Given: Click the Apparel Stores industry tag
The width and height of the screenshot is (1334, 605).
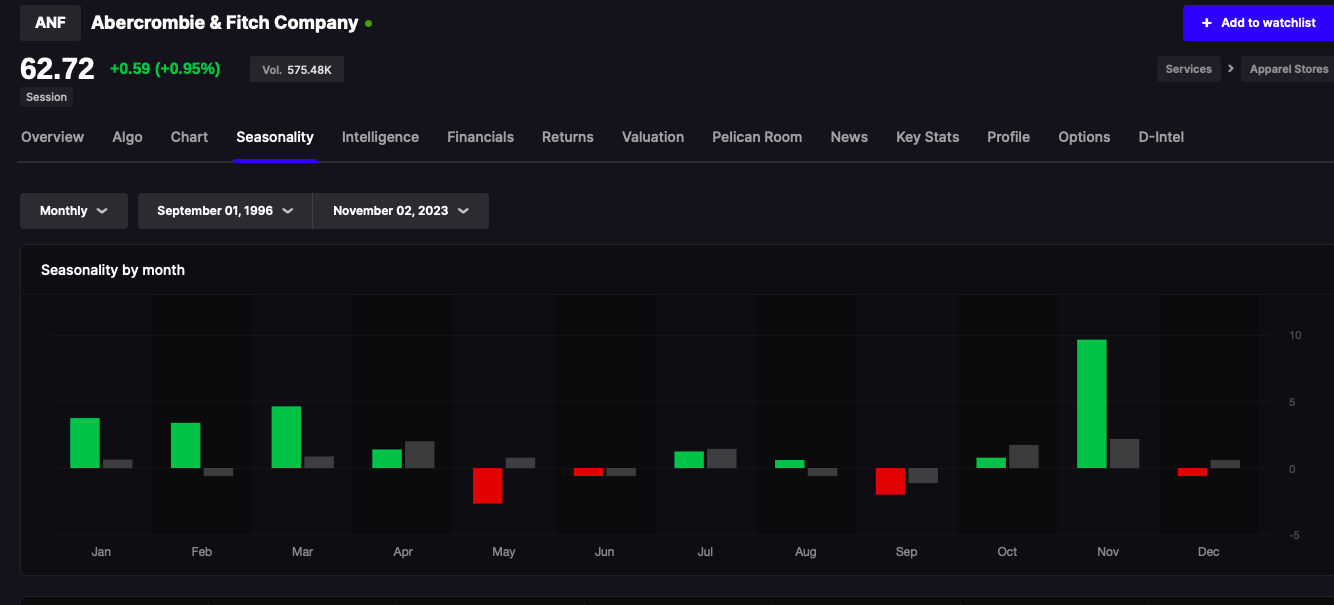Looking at the screenshot, I should point(1289,69).
